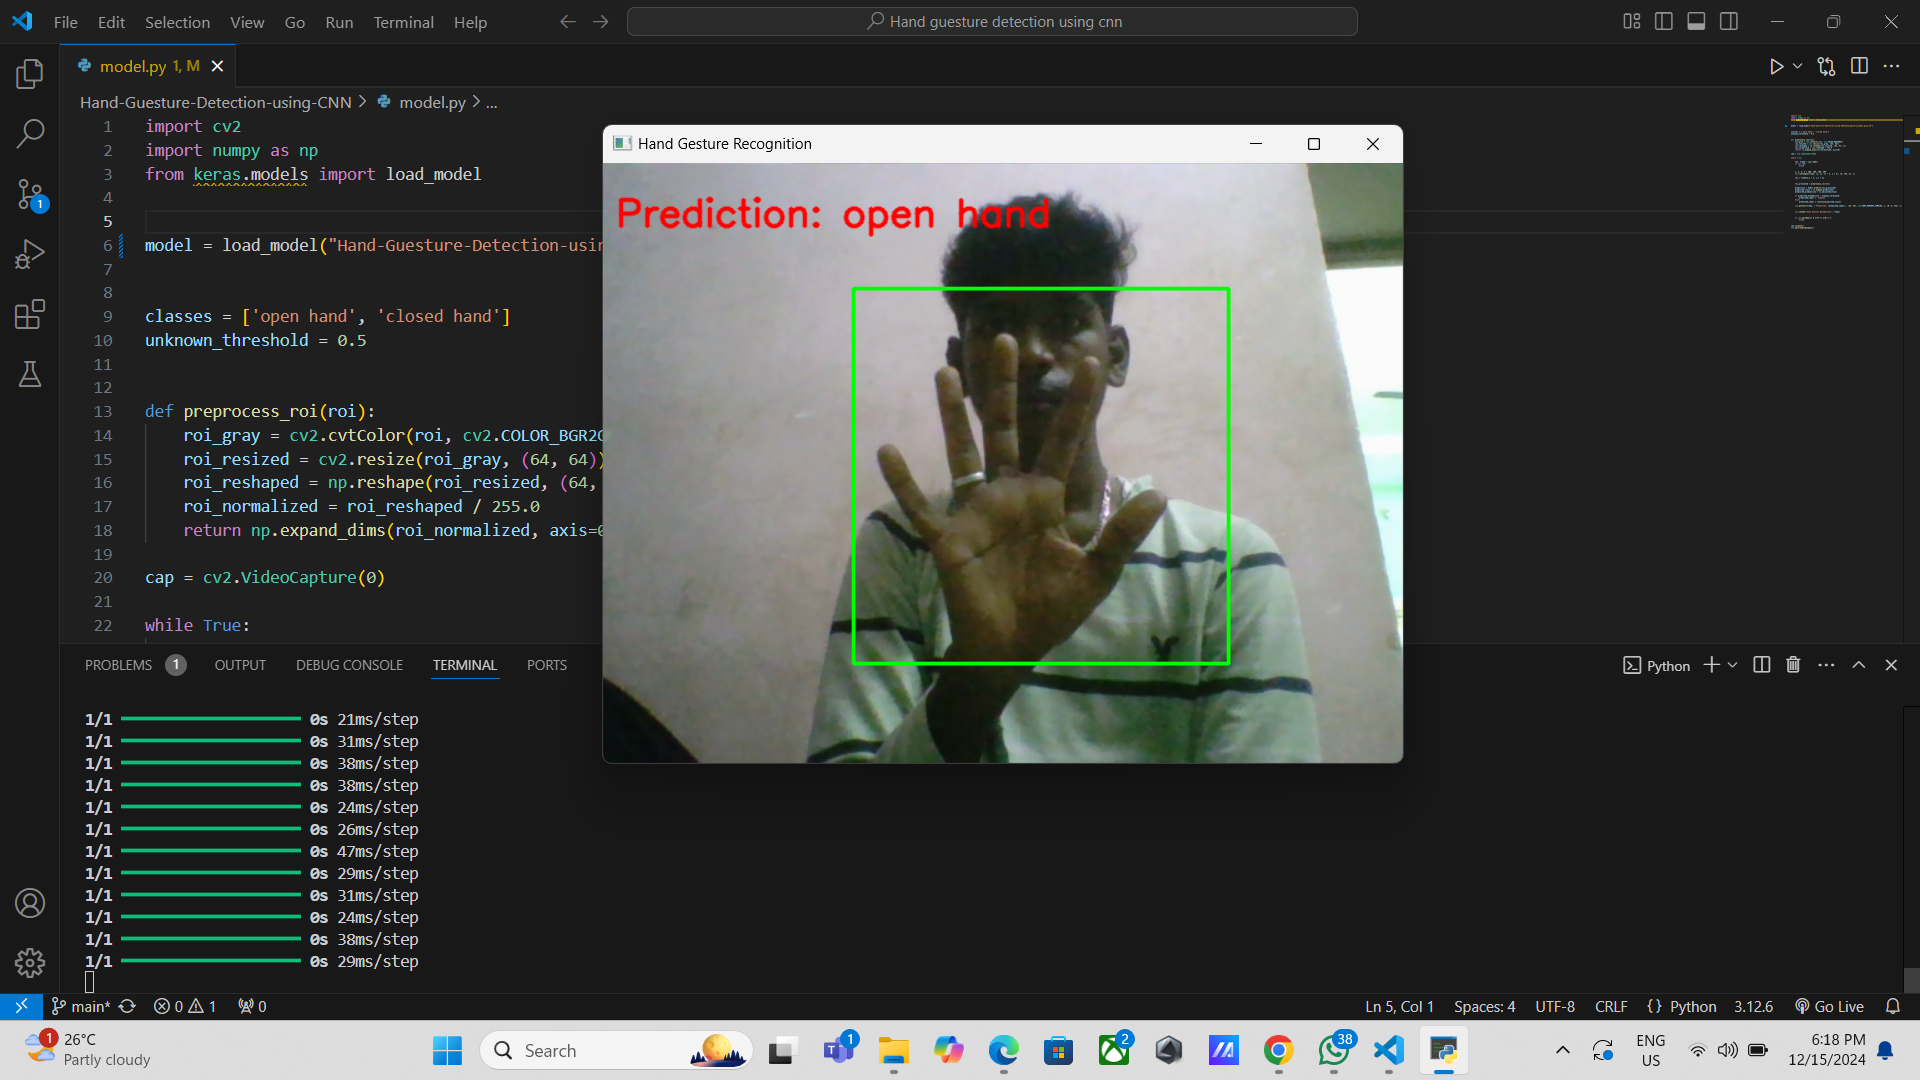
Task: Open the Extensions view
Action: [x=30, y=314]
